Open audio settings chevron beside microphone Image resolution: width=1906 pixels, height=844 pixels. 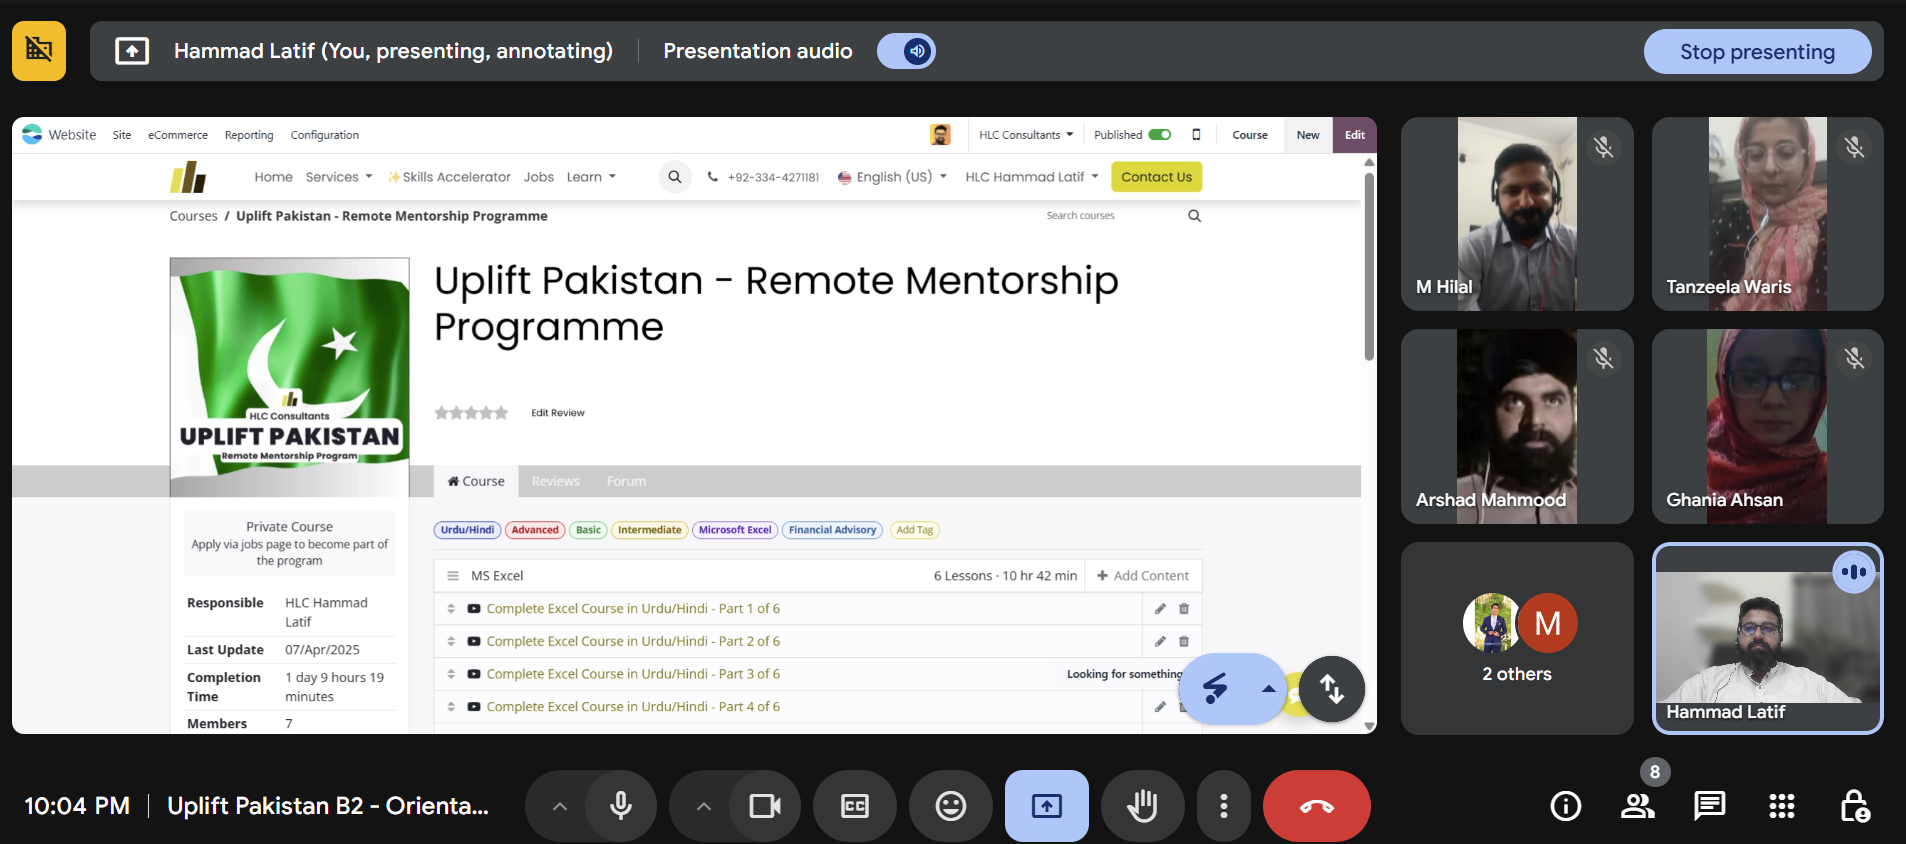(560, 806)
